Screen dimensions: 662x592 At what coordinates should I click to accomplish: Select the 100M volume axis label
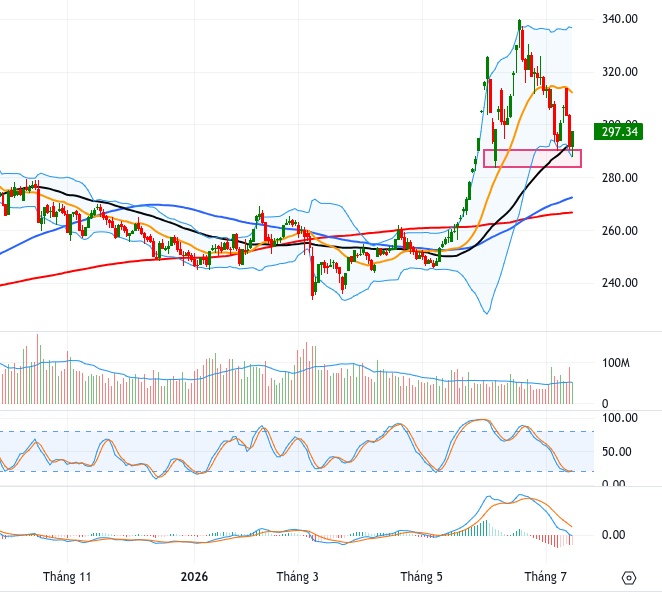tap(616, 363)
